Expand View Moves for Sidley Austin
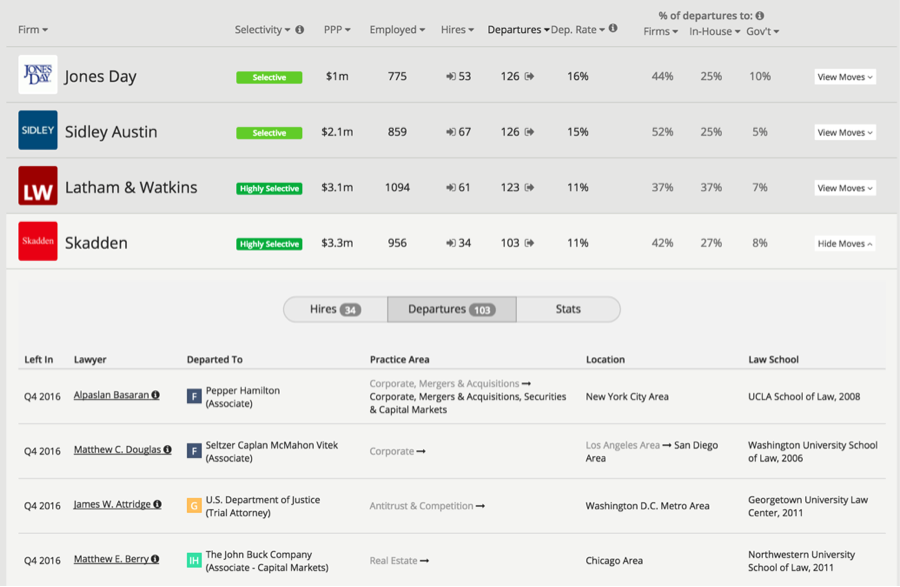Viewport: 900px width, 587px height. 845,133
